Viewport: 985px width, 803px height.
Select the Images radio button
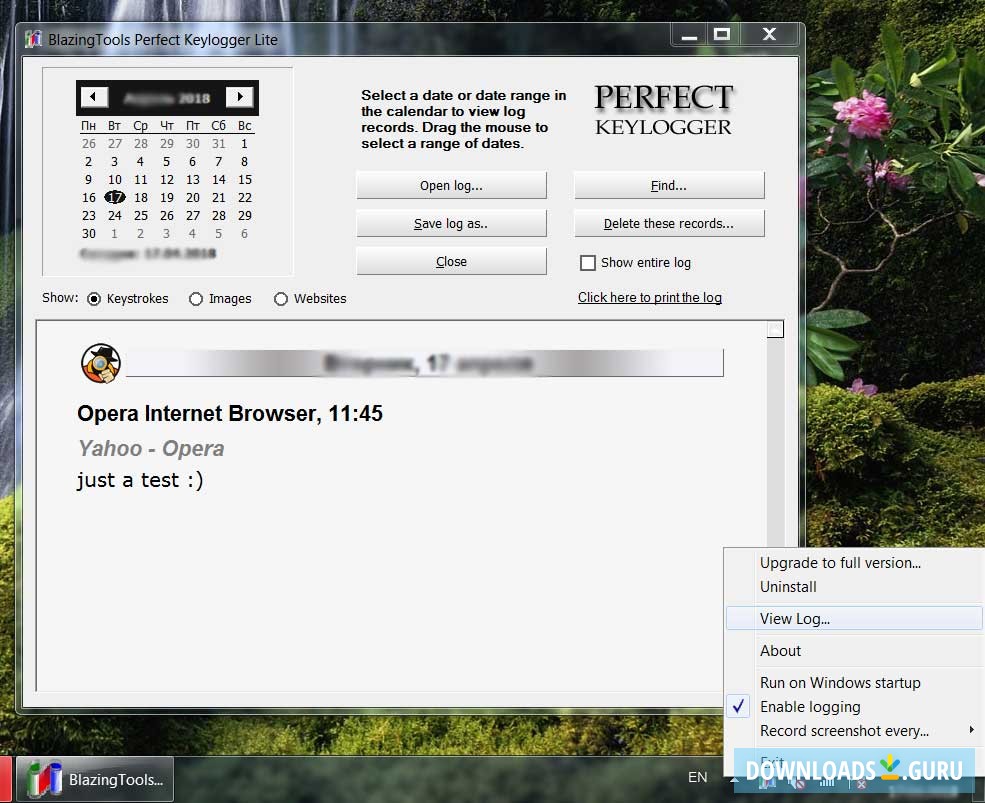coord(195,299)
